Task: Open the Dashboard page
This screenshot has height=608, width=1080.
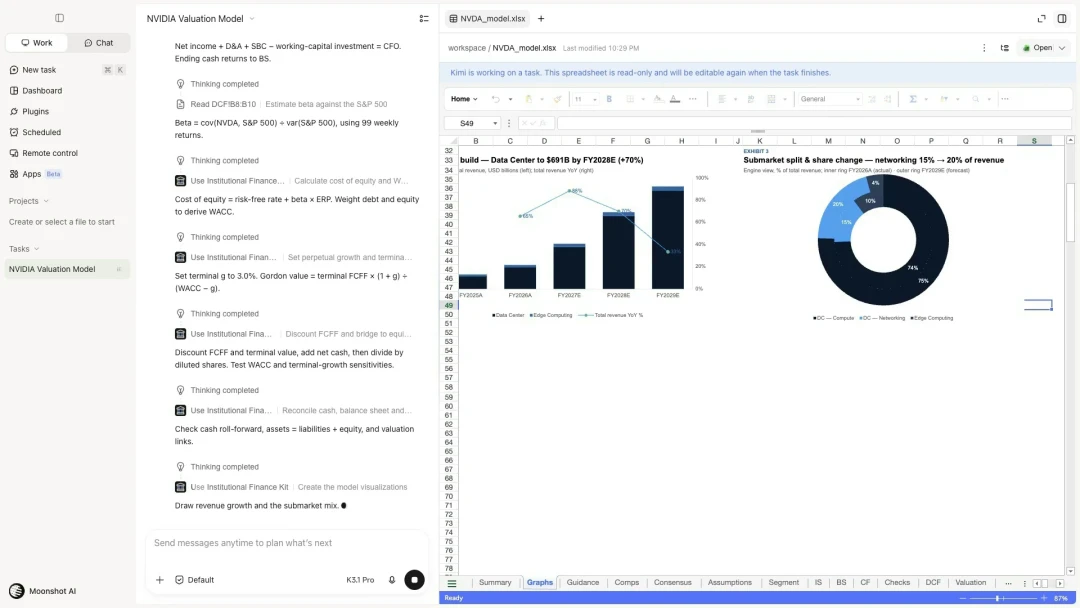Action: (x=42, y=91)
